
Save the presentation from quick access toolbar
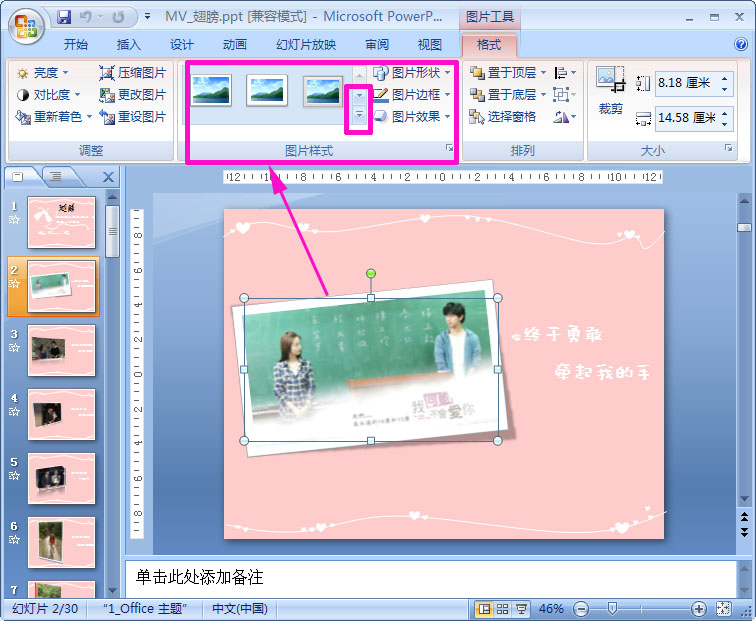coord(64,17)
